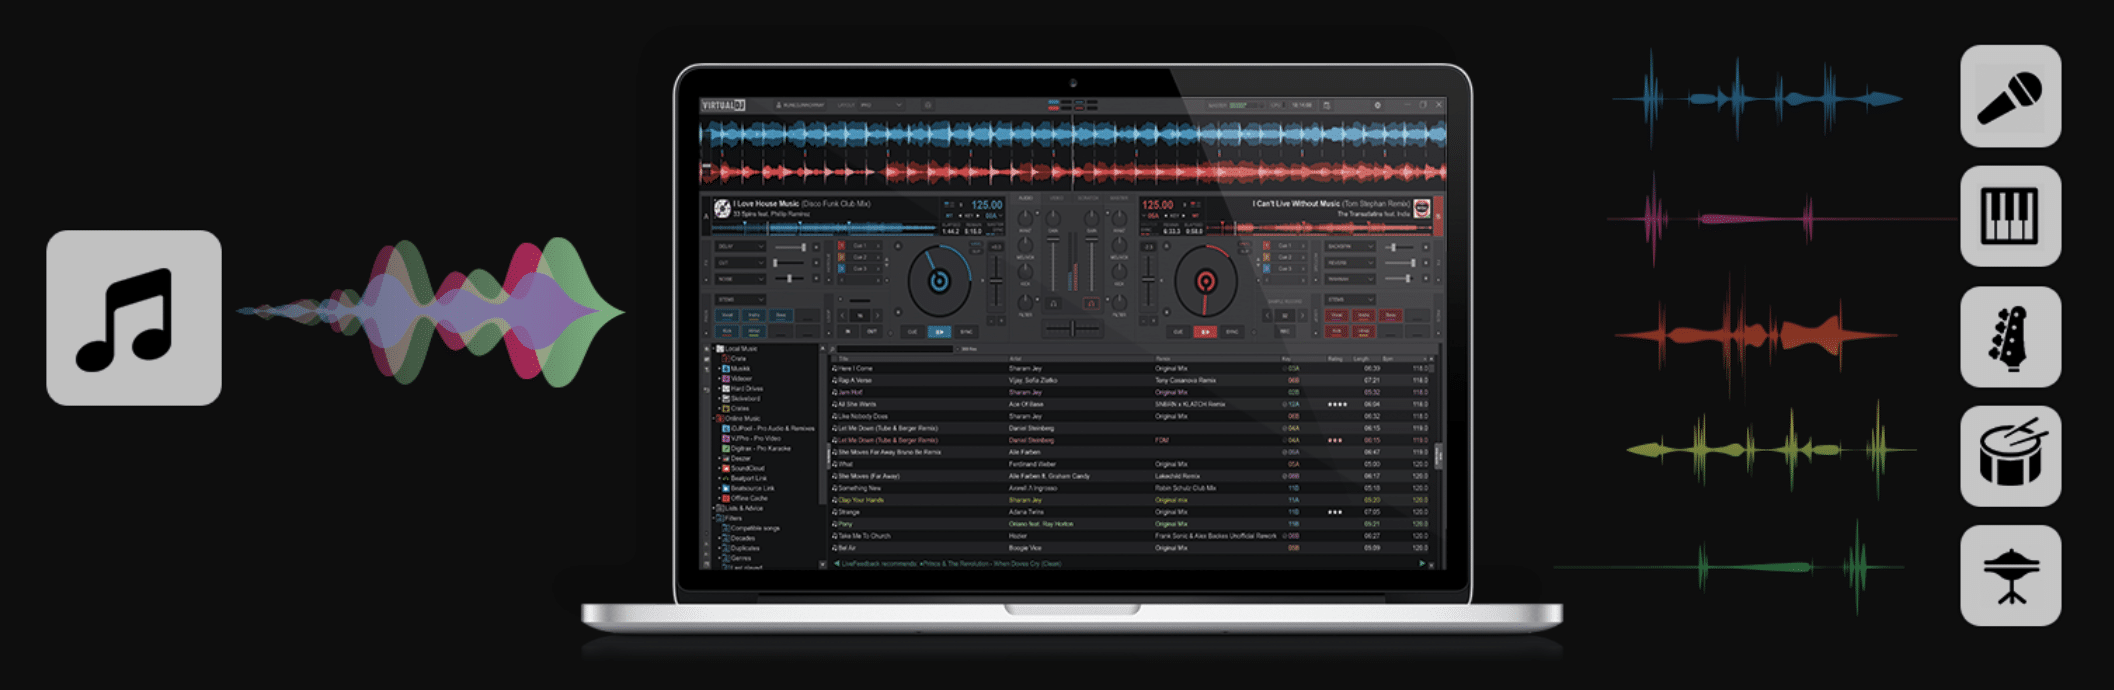Click the piano keys instrument icon

pyautogui.click(x=2010, y=216)
